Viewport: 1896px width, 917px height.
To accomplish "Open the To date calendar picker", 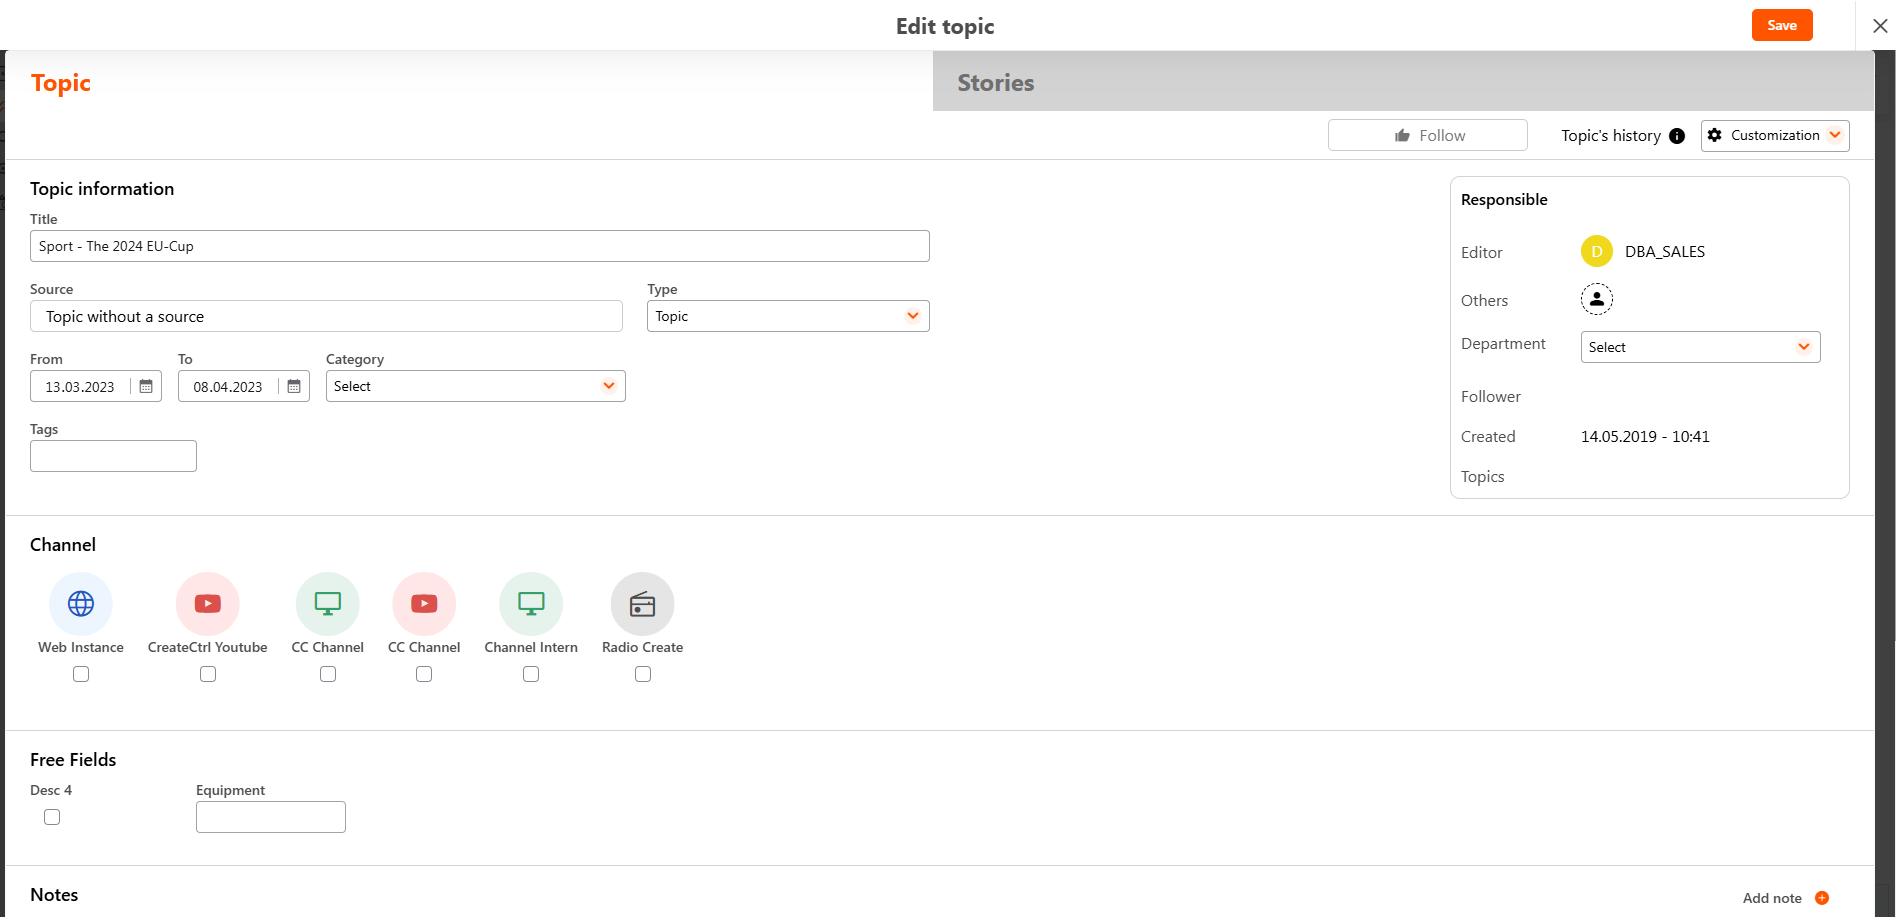I will click(294, 386).
